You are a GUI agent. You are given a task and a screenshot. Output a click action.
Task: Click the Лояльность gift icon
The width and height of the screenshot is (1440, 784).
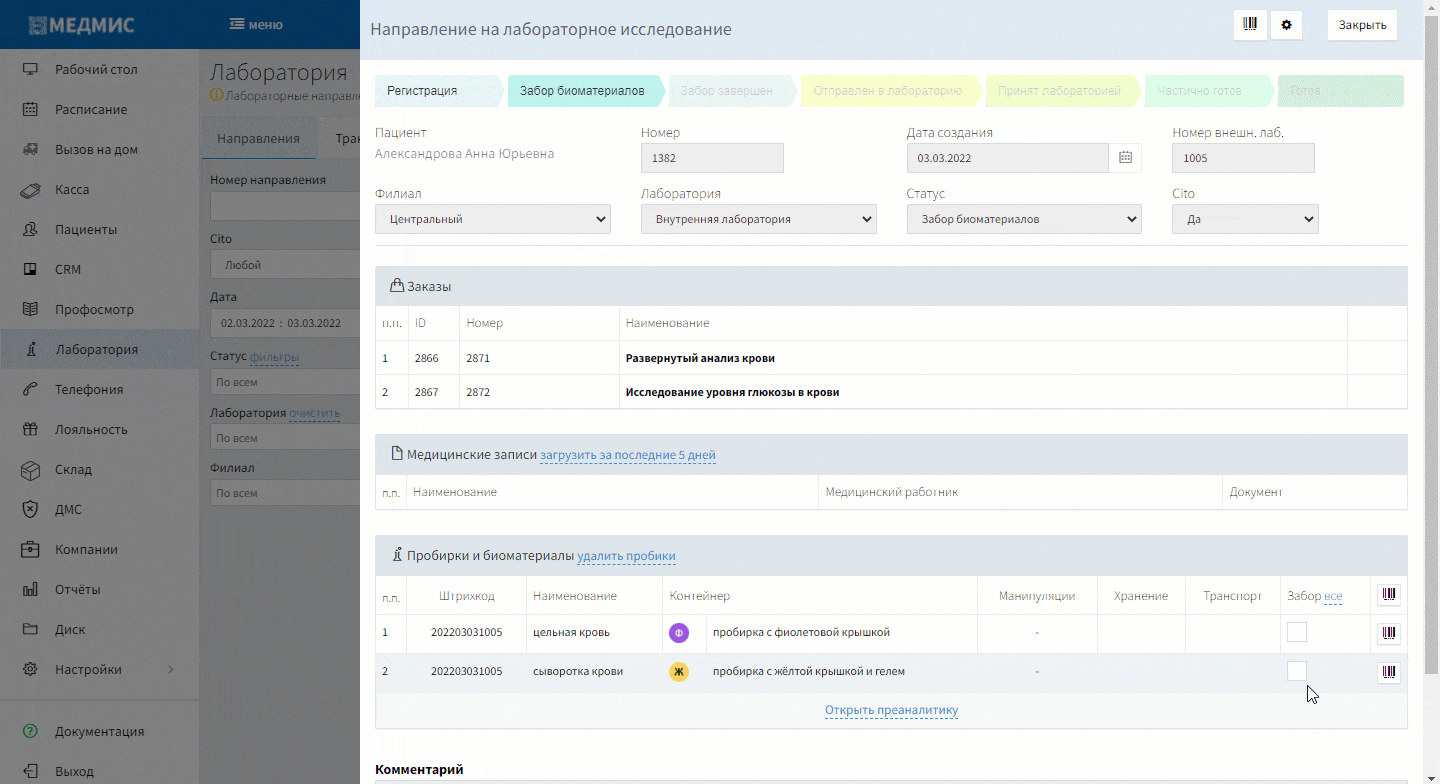point(30,430)
